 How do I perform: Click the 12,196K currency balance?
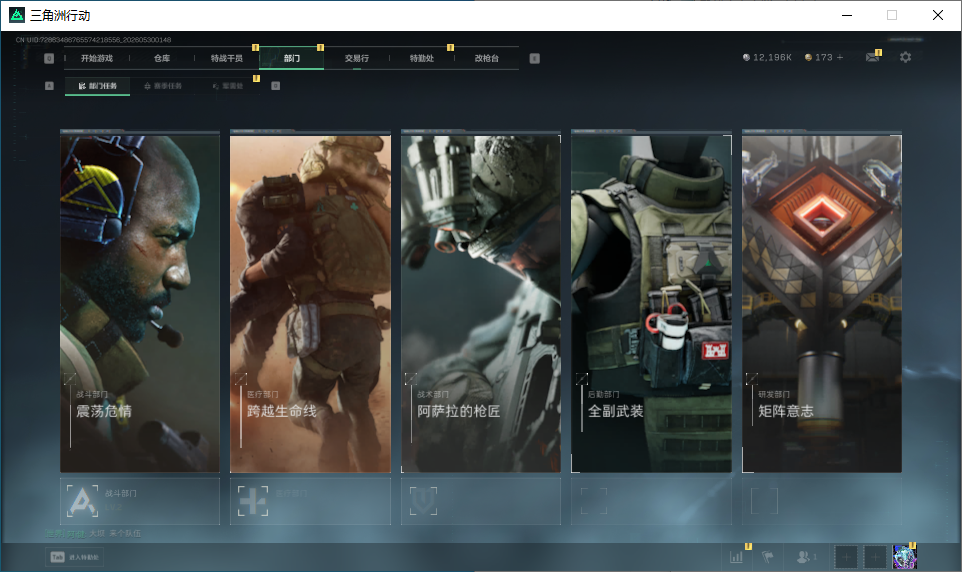pos(767,57)
